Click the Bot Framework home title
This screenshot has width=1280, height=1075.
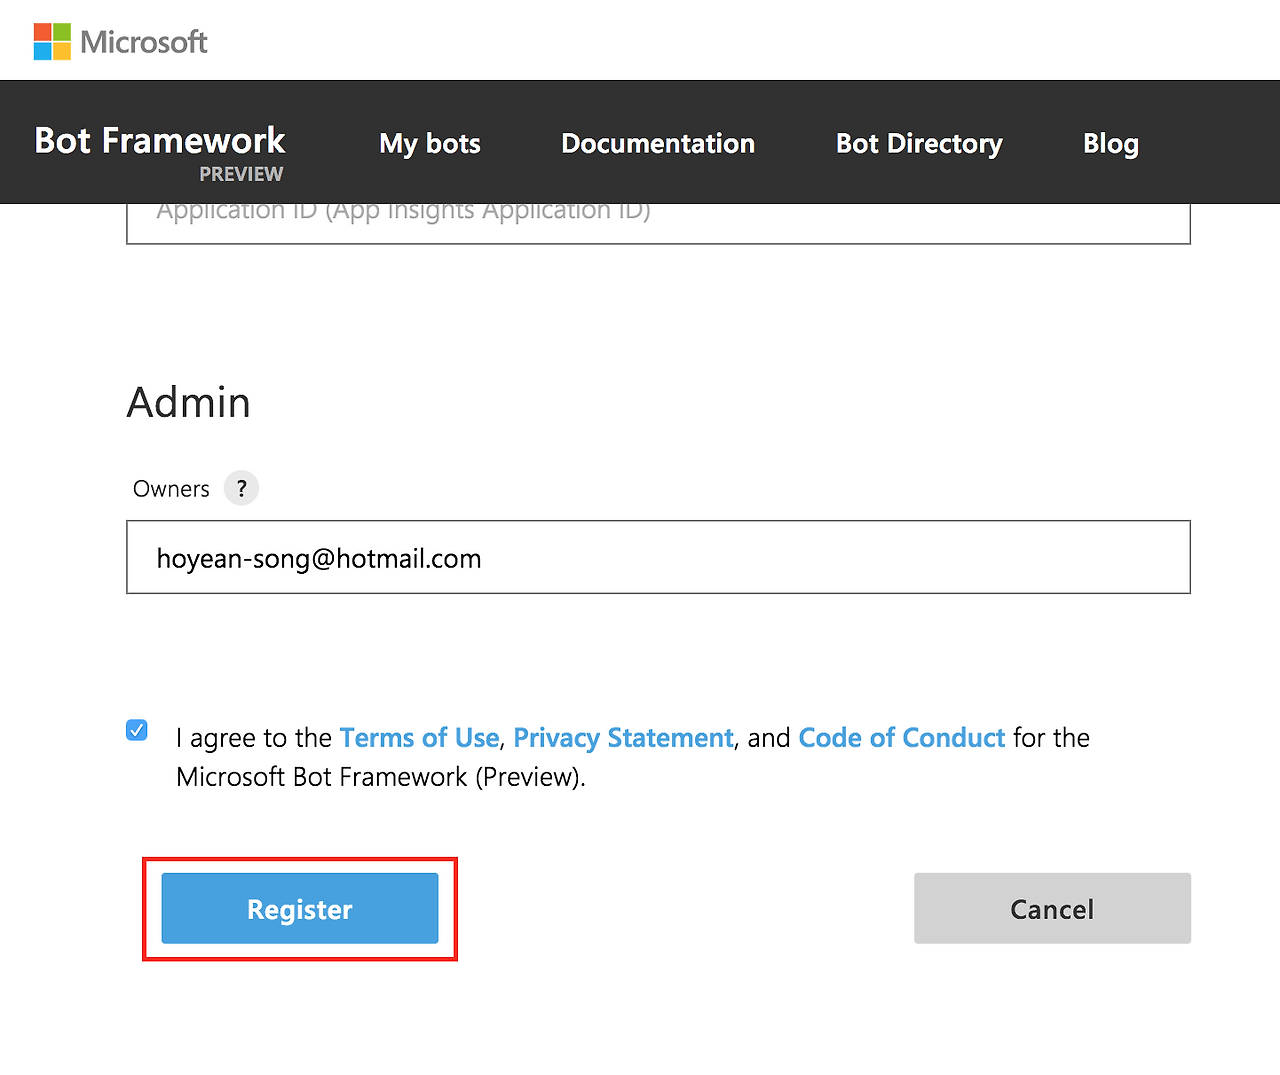(x=160, y=140)
